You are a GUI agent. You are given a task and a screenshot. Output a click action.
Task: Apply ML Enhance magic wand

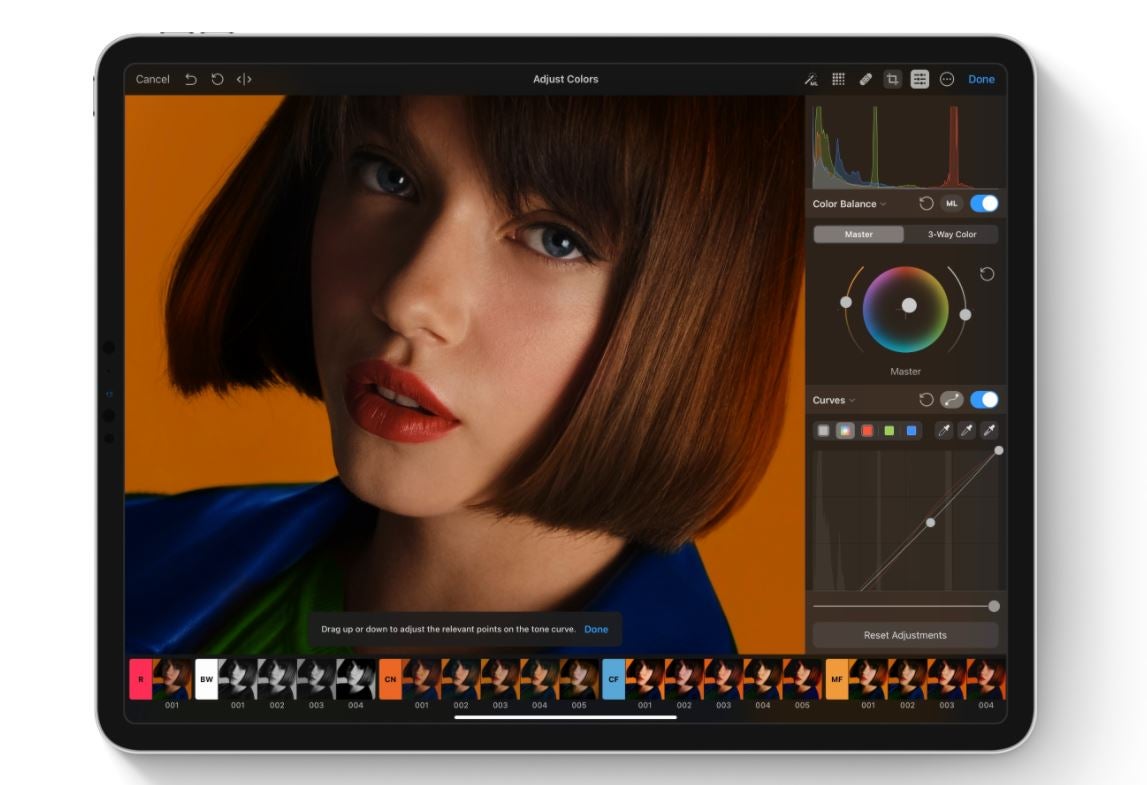[x=811, y=79]
